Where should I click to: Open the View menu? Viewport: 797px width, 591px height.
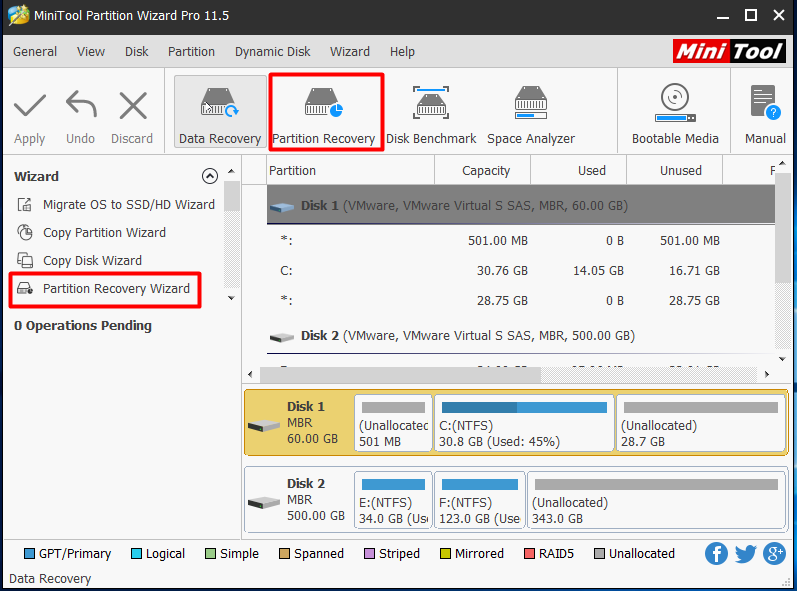point(91,52)
